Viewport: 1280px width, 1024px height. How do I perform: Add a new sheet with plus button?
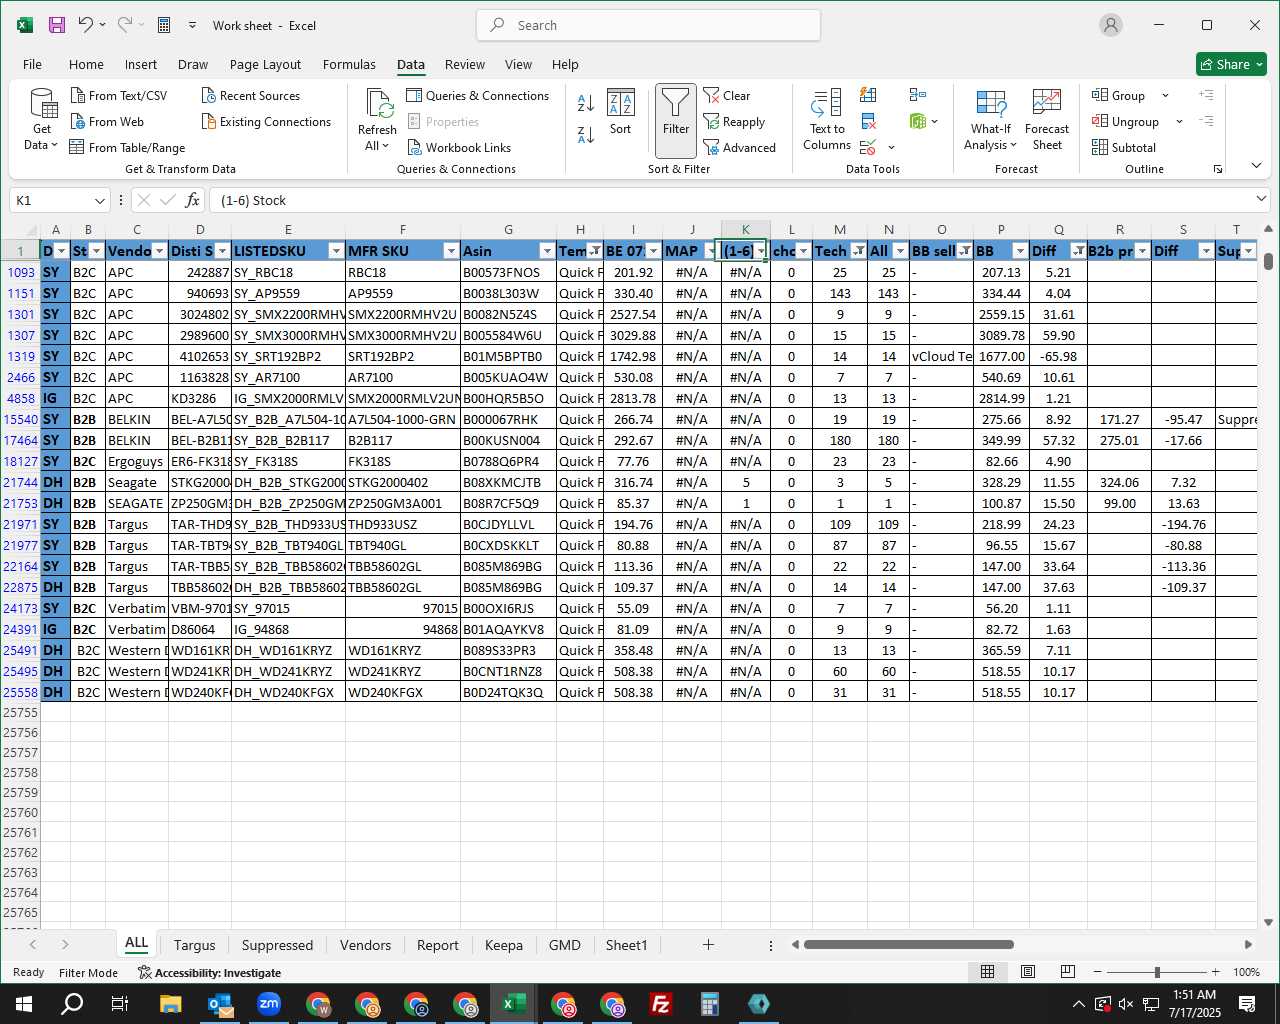[708, 944]
